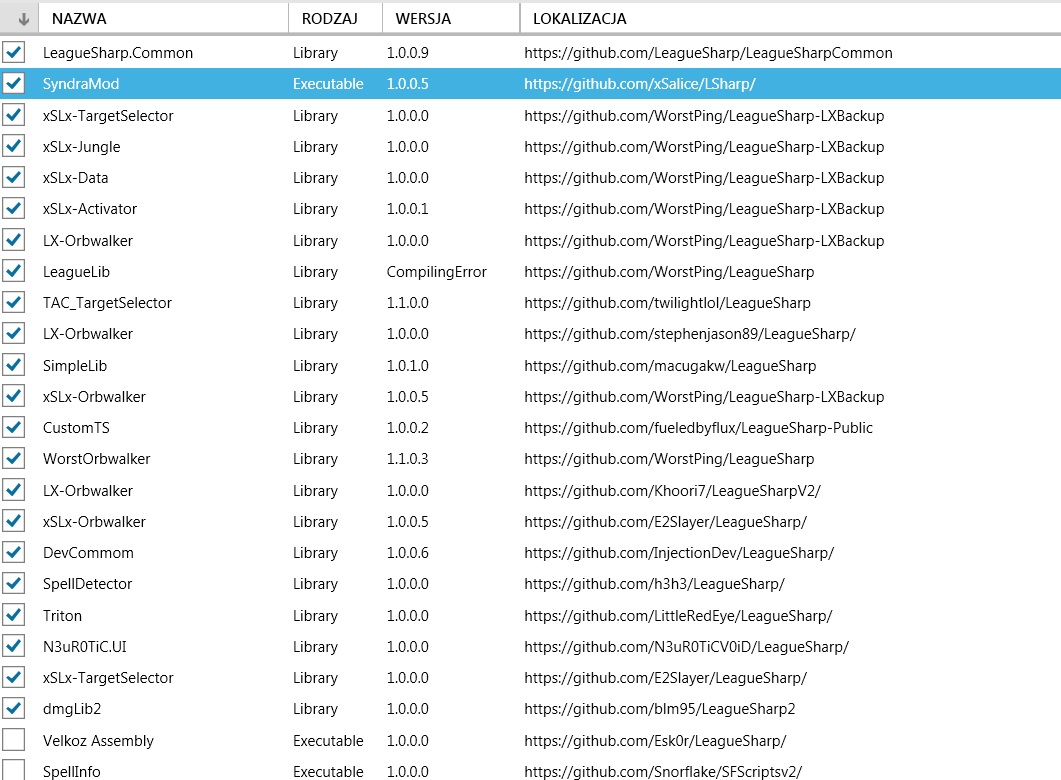Click version 1.1.0.3 of WorstOrbwalker

(407, 459)
